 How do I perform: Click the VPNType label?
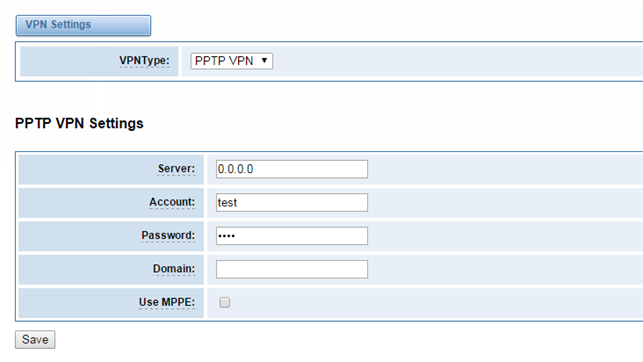144,61
